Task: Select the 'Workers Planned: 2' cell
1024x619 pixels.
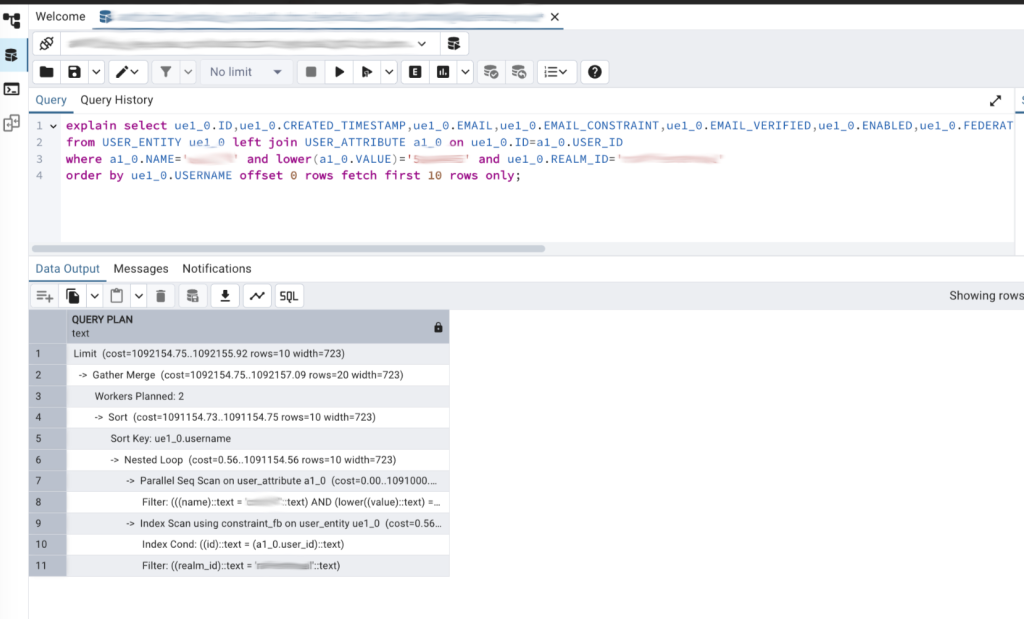Action: tap(257, 396)
